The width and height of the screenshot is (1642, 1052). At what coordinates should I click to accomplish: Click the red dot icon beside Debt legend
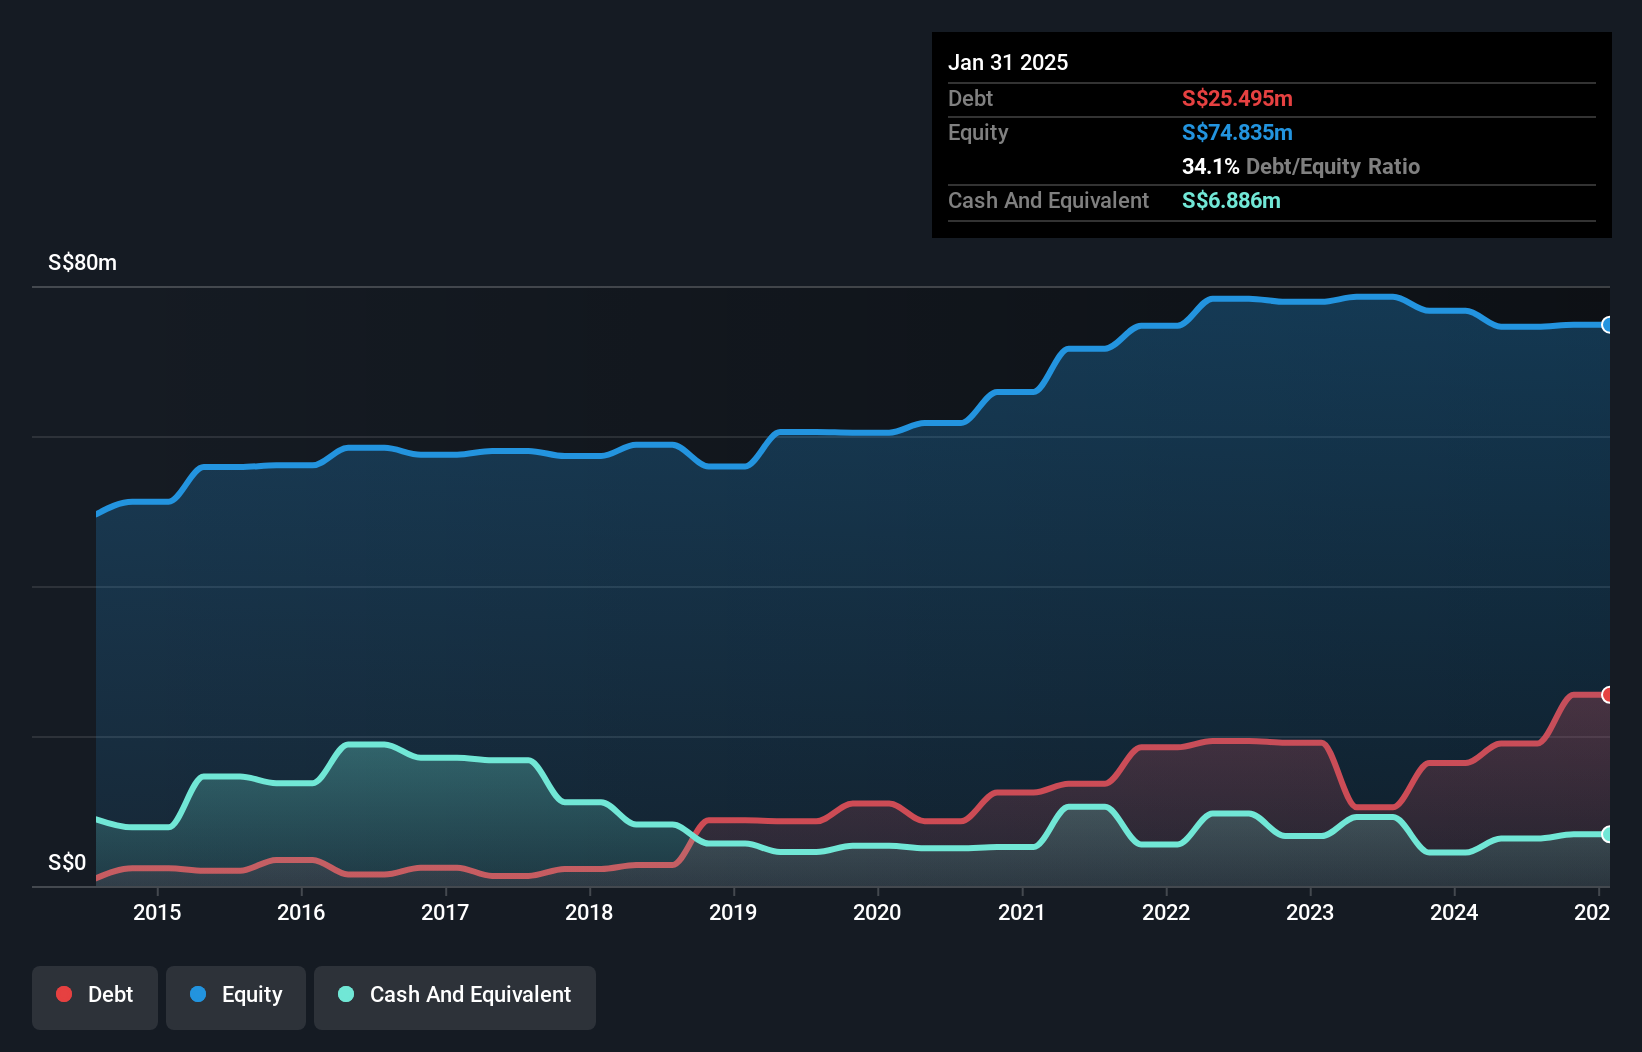pyautogui.click(x=64, y=994)
